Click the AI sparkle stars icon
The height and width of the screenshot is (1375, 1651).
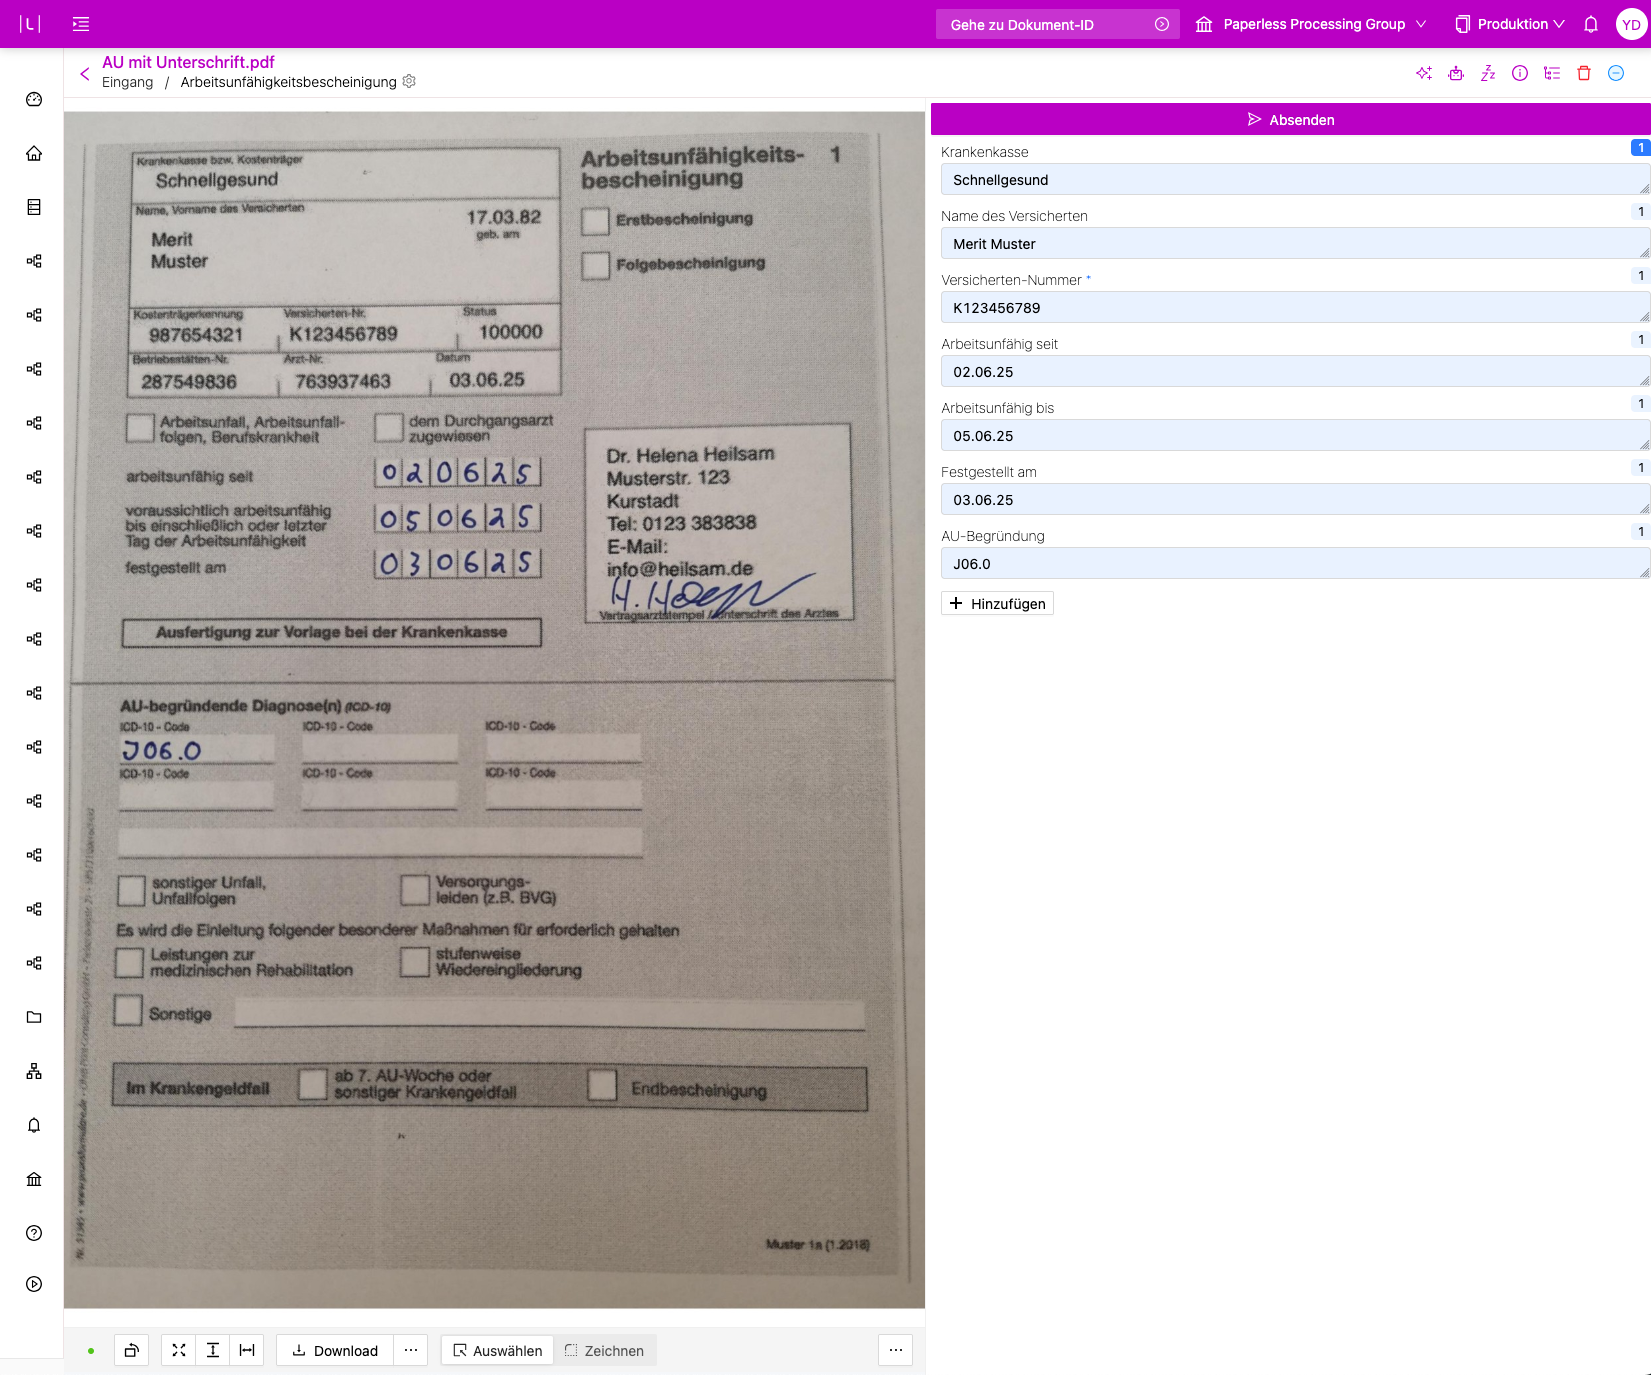click(x=1424, y=73)
